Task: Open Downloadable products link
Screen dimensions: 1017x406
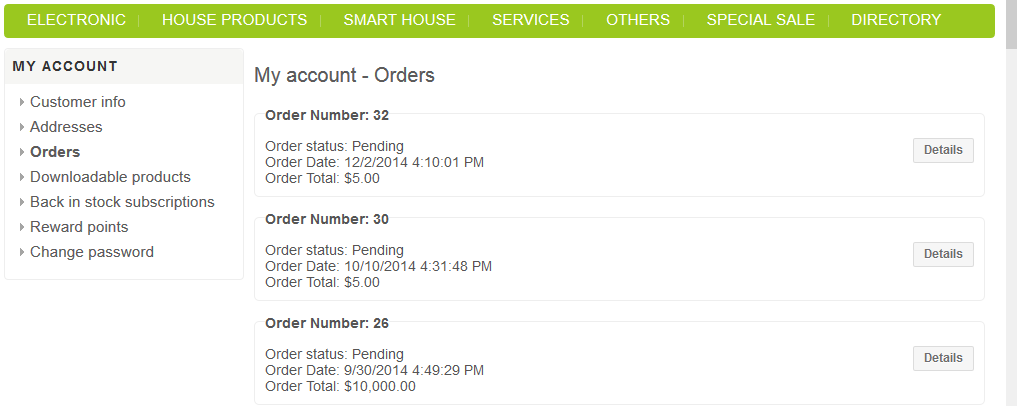Action: (x=110, y=177)
